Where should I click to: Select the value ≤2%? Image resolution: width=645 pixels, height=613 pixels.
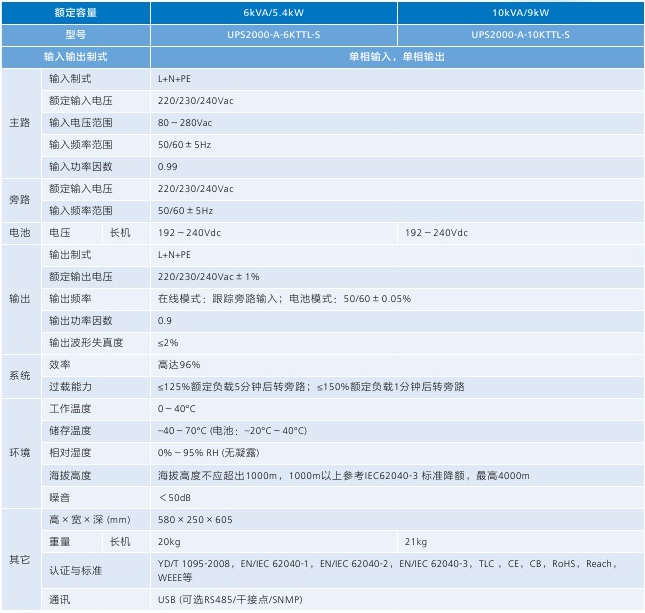168,343
